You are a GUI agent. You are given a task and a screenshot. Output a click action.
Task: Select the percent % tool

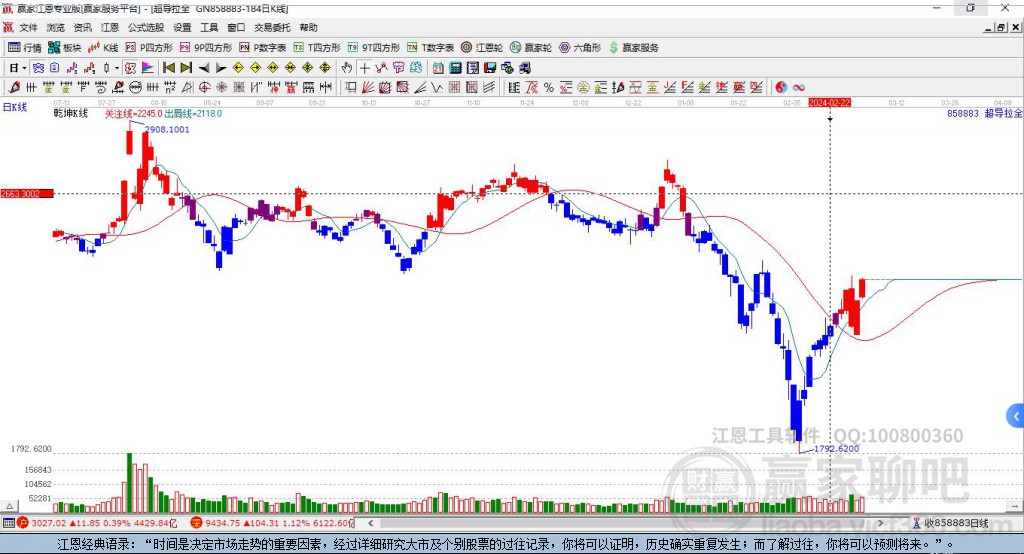pyautogui.click(x=549, y=88)
